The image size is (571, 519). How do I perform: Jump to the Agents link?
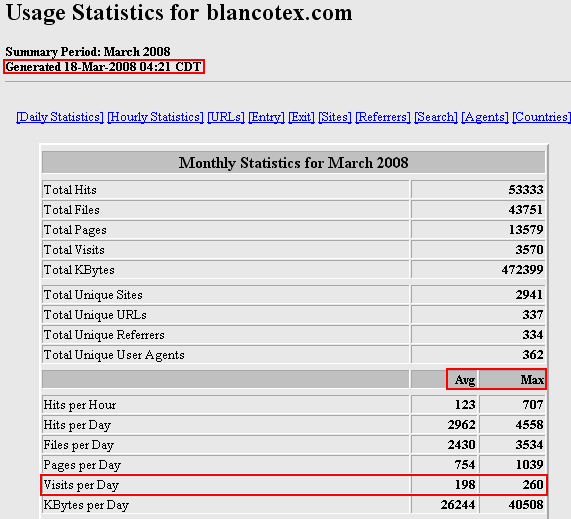tap(485, 117)
